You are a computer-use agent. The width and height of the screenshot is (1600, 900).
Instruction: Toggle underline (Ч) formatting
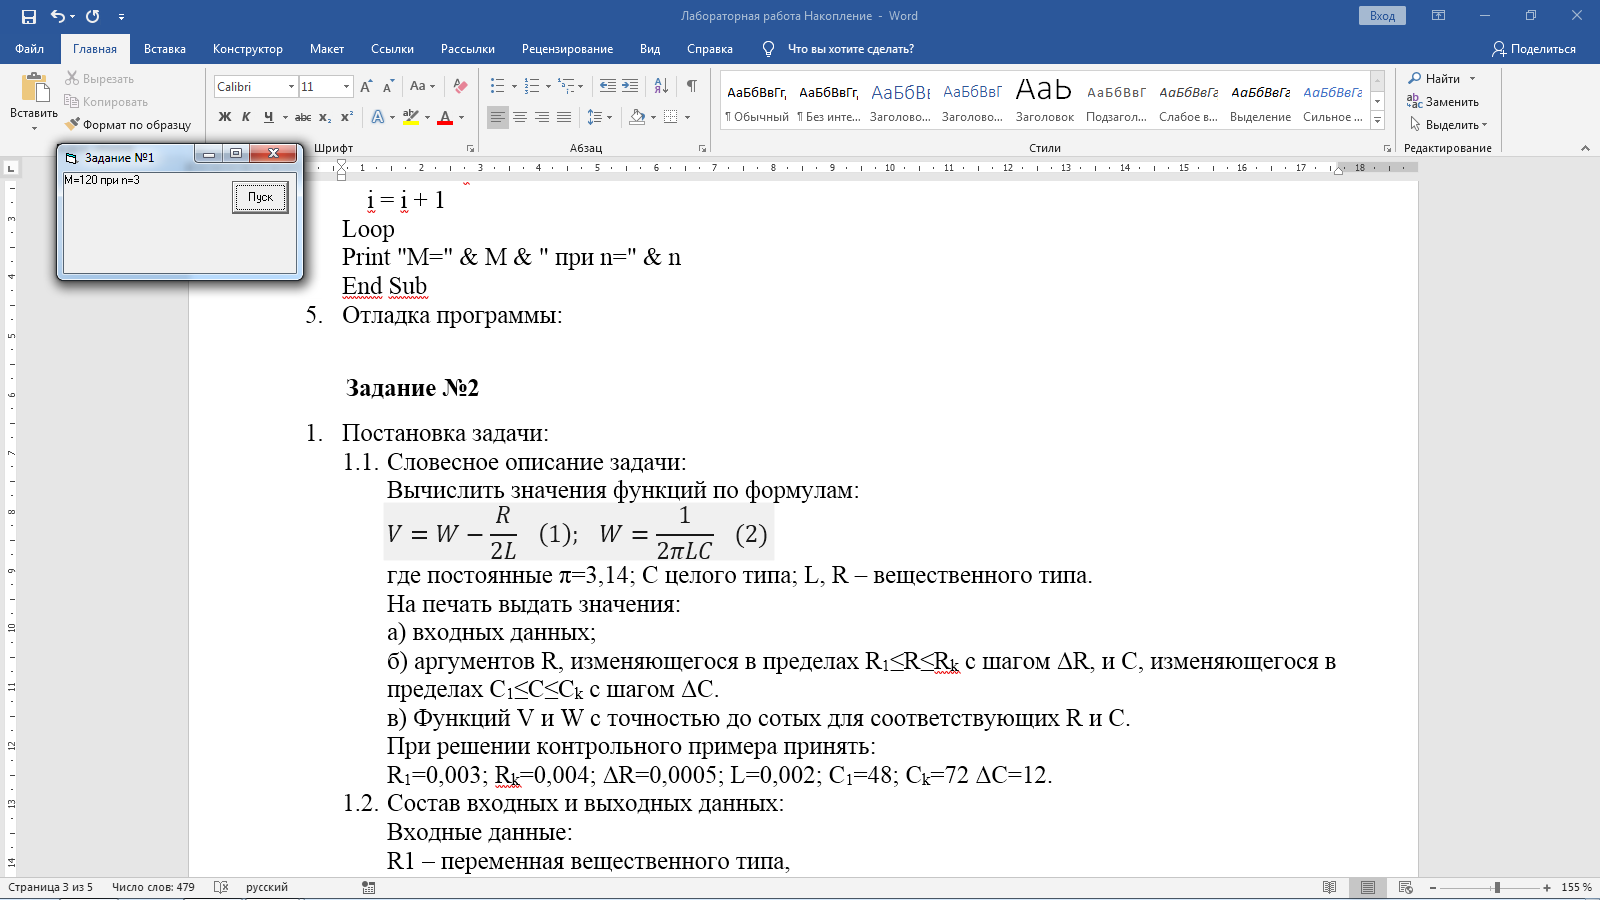268,117
